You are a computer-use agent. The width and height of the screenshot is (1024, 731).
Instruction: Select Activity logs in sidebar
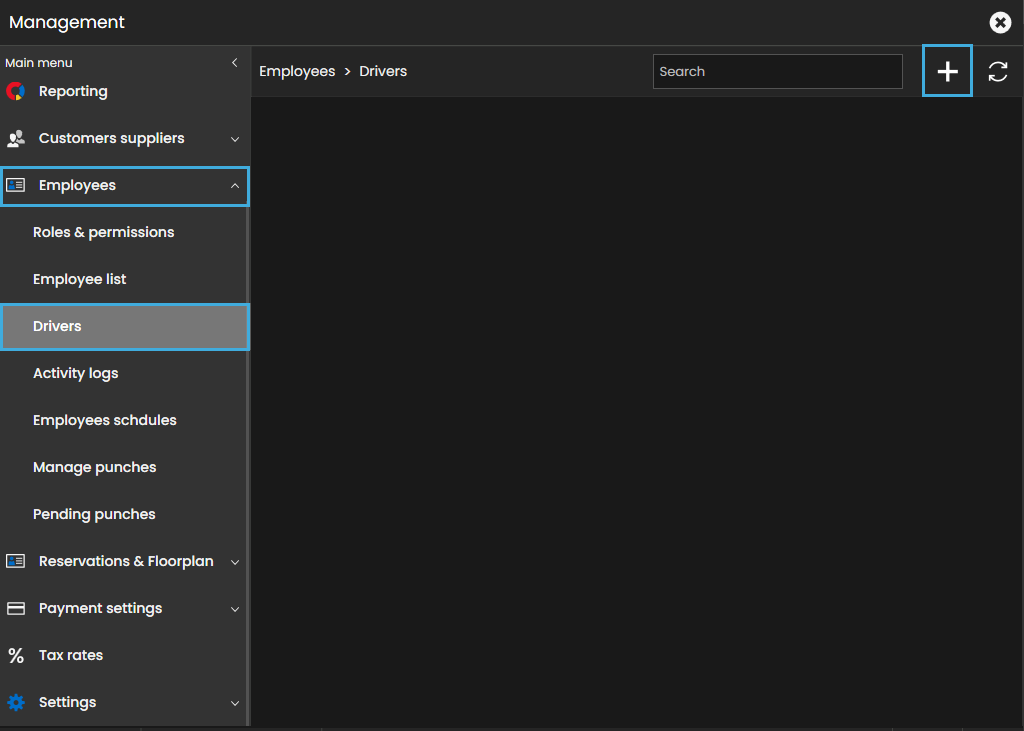(76, 373)
